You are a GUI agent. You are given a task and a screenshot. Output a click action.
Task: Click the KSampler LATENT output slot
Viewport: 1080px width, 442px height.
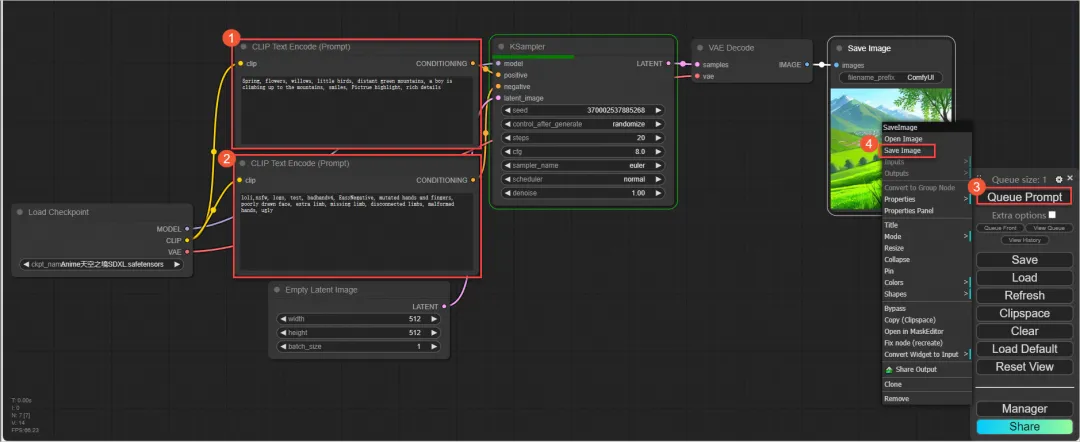coord(669,63)
